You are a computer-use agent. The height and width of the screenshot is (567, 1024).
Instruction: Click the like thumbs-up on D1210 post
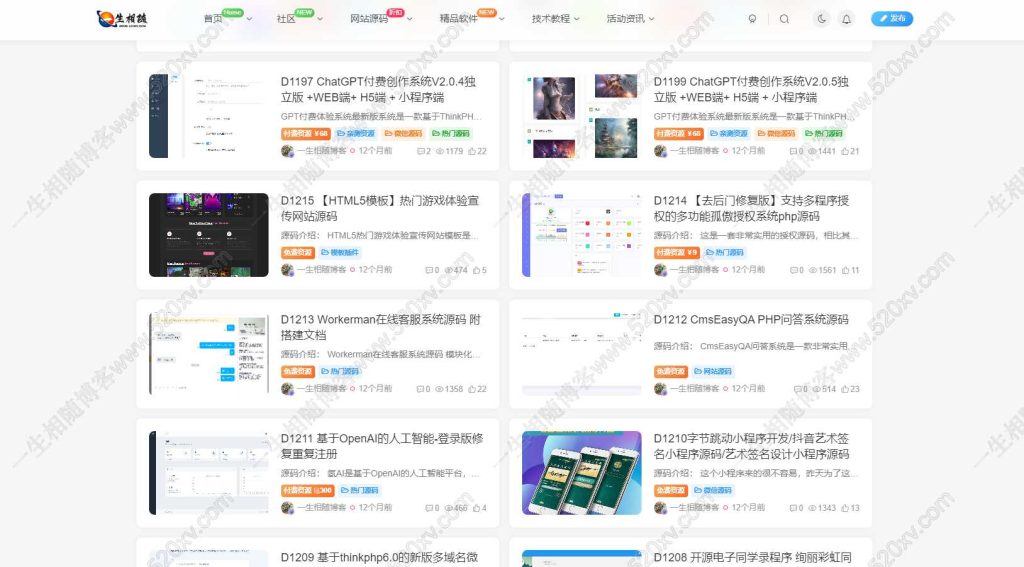tap(845, 508)
